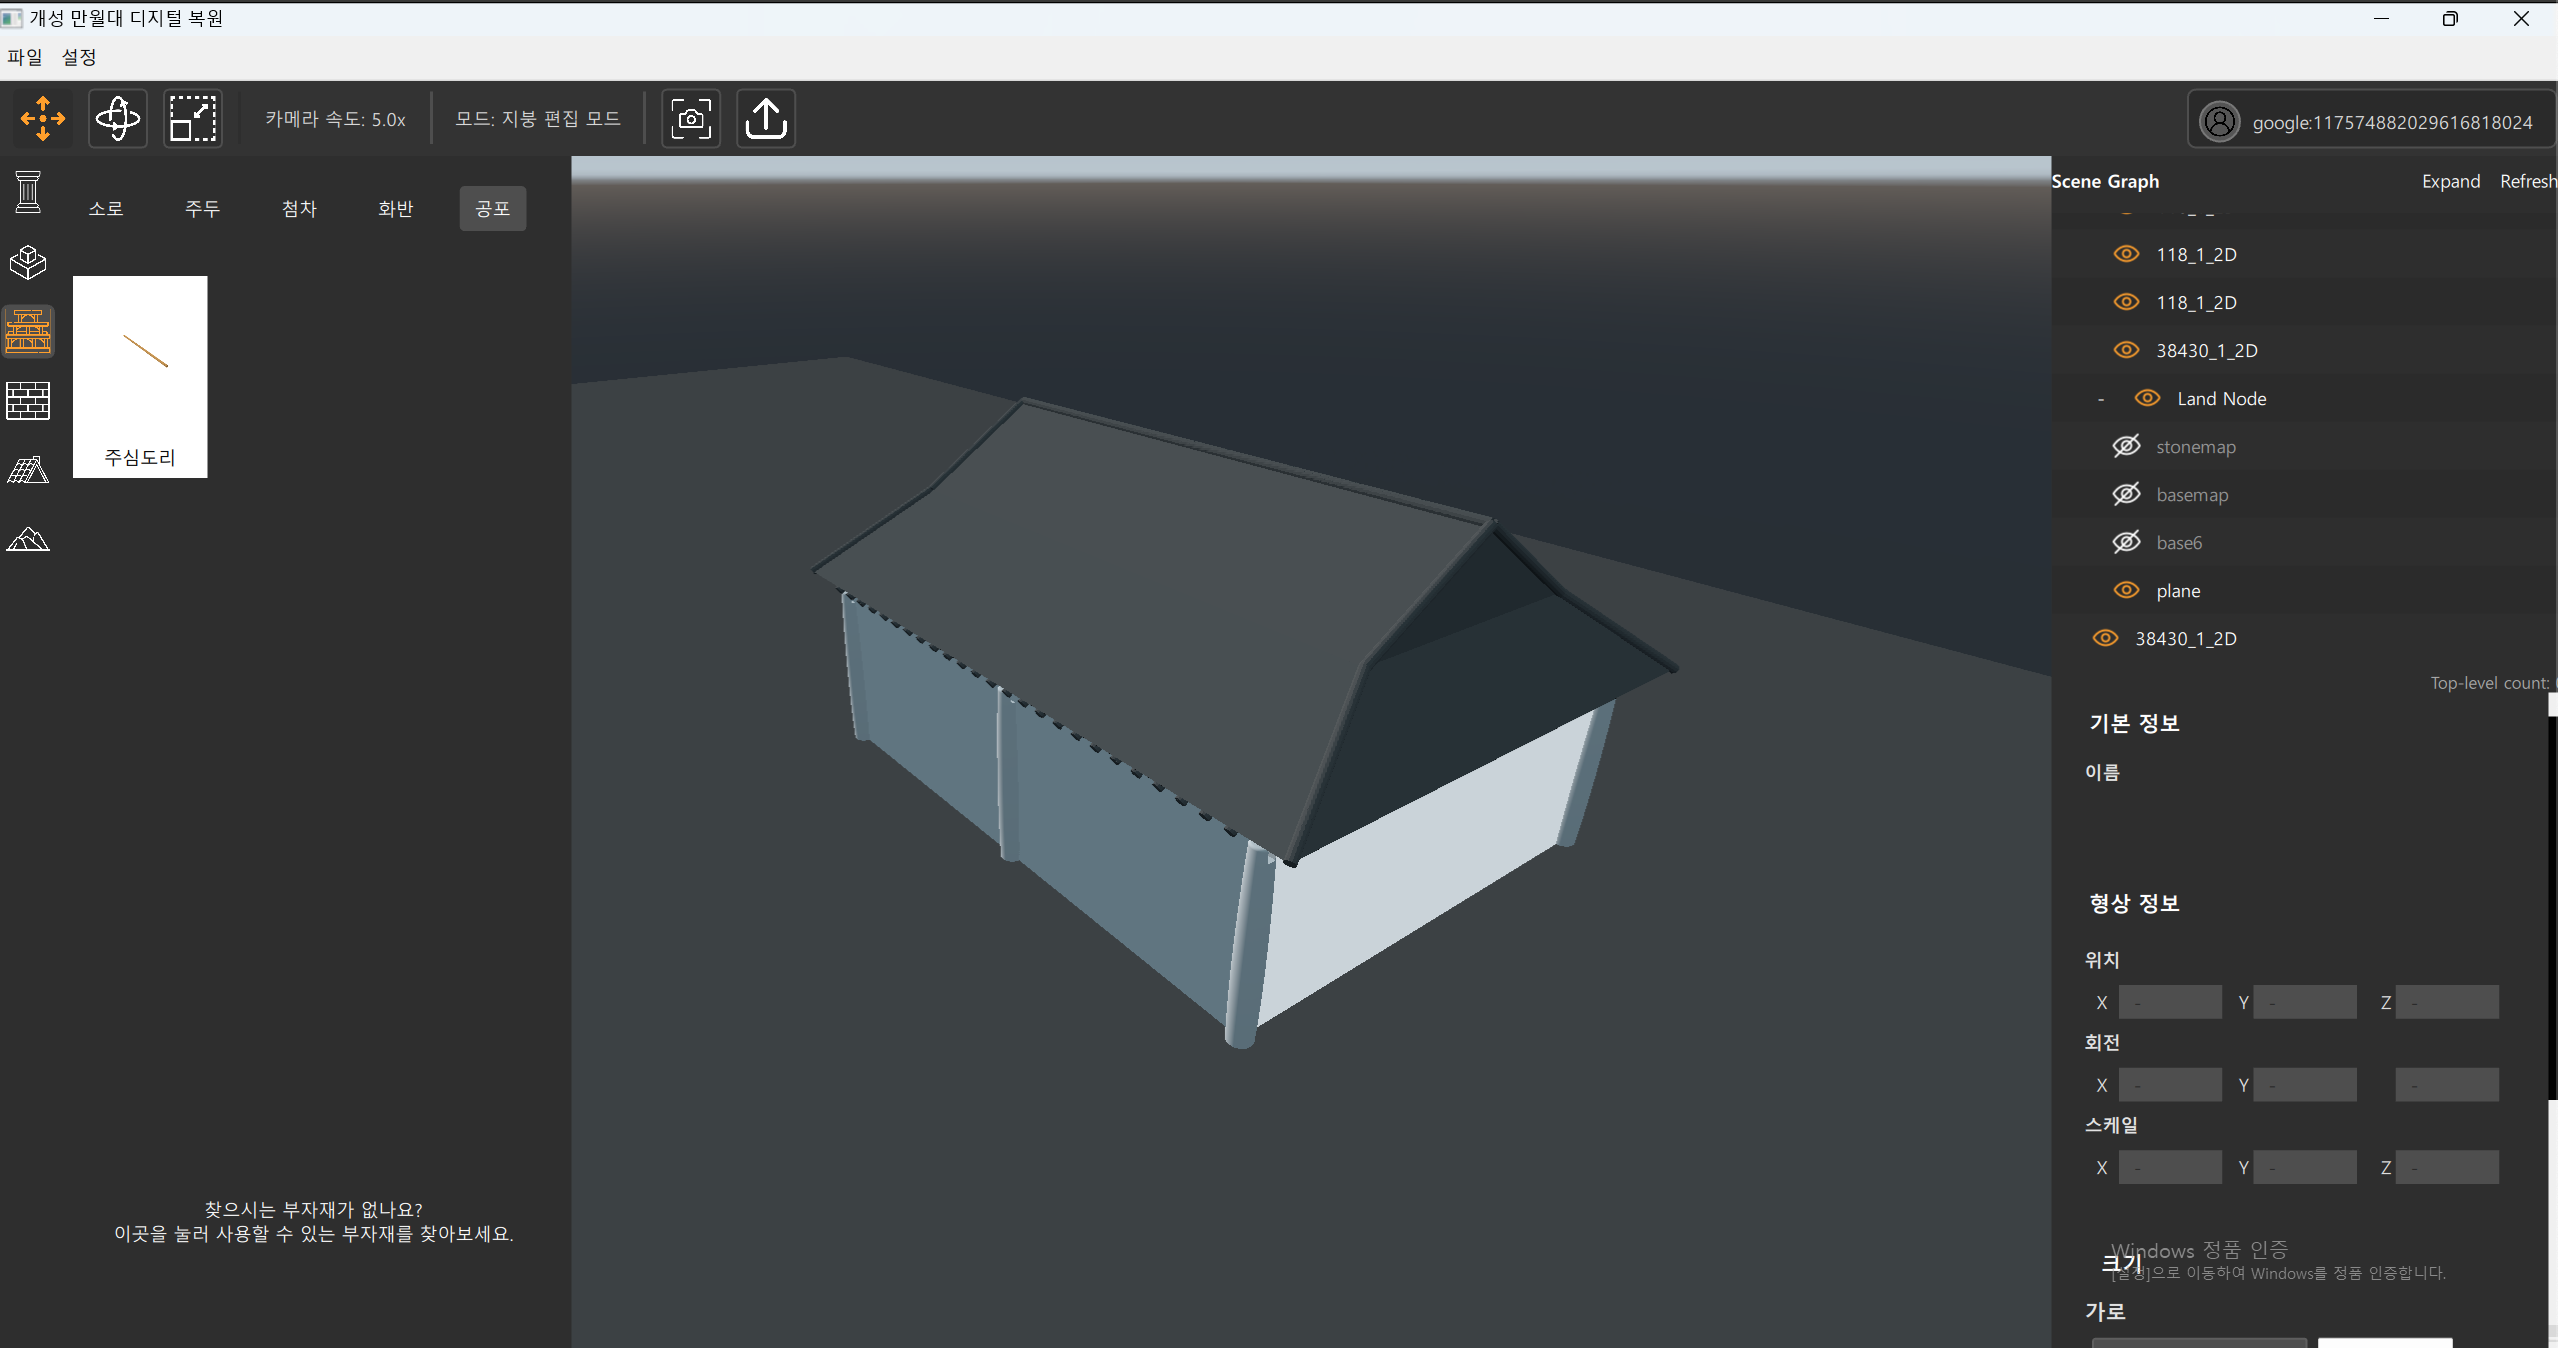The image size is (2558, 1348).
Task: Select the scale tool icon
Action: point(192,118)
